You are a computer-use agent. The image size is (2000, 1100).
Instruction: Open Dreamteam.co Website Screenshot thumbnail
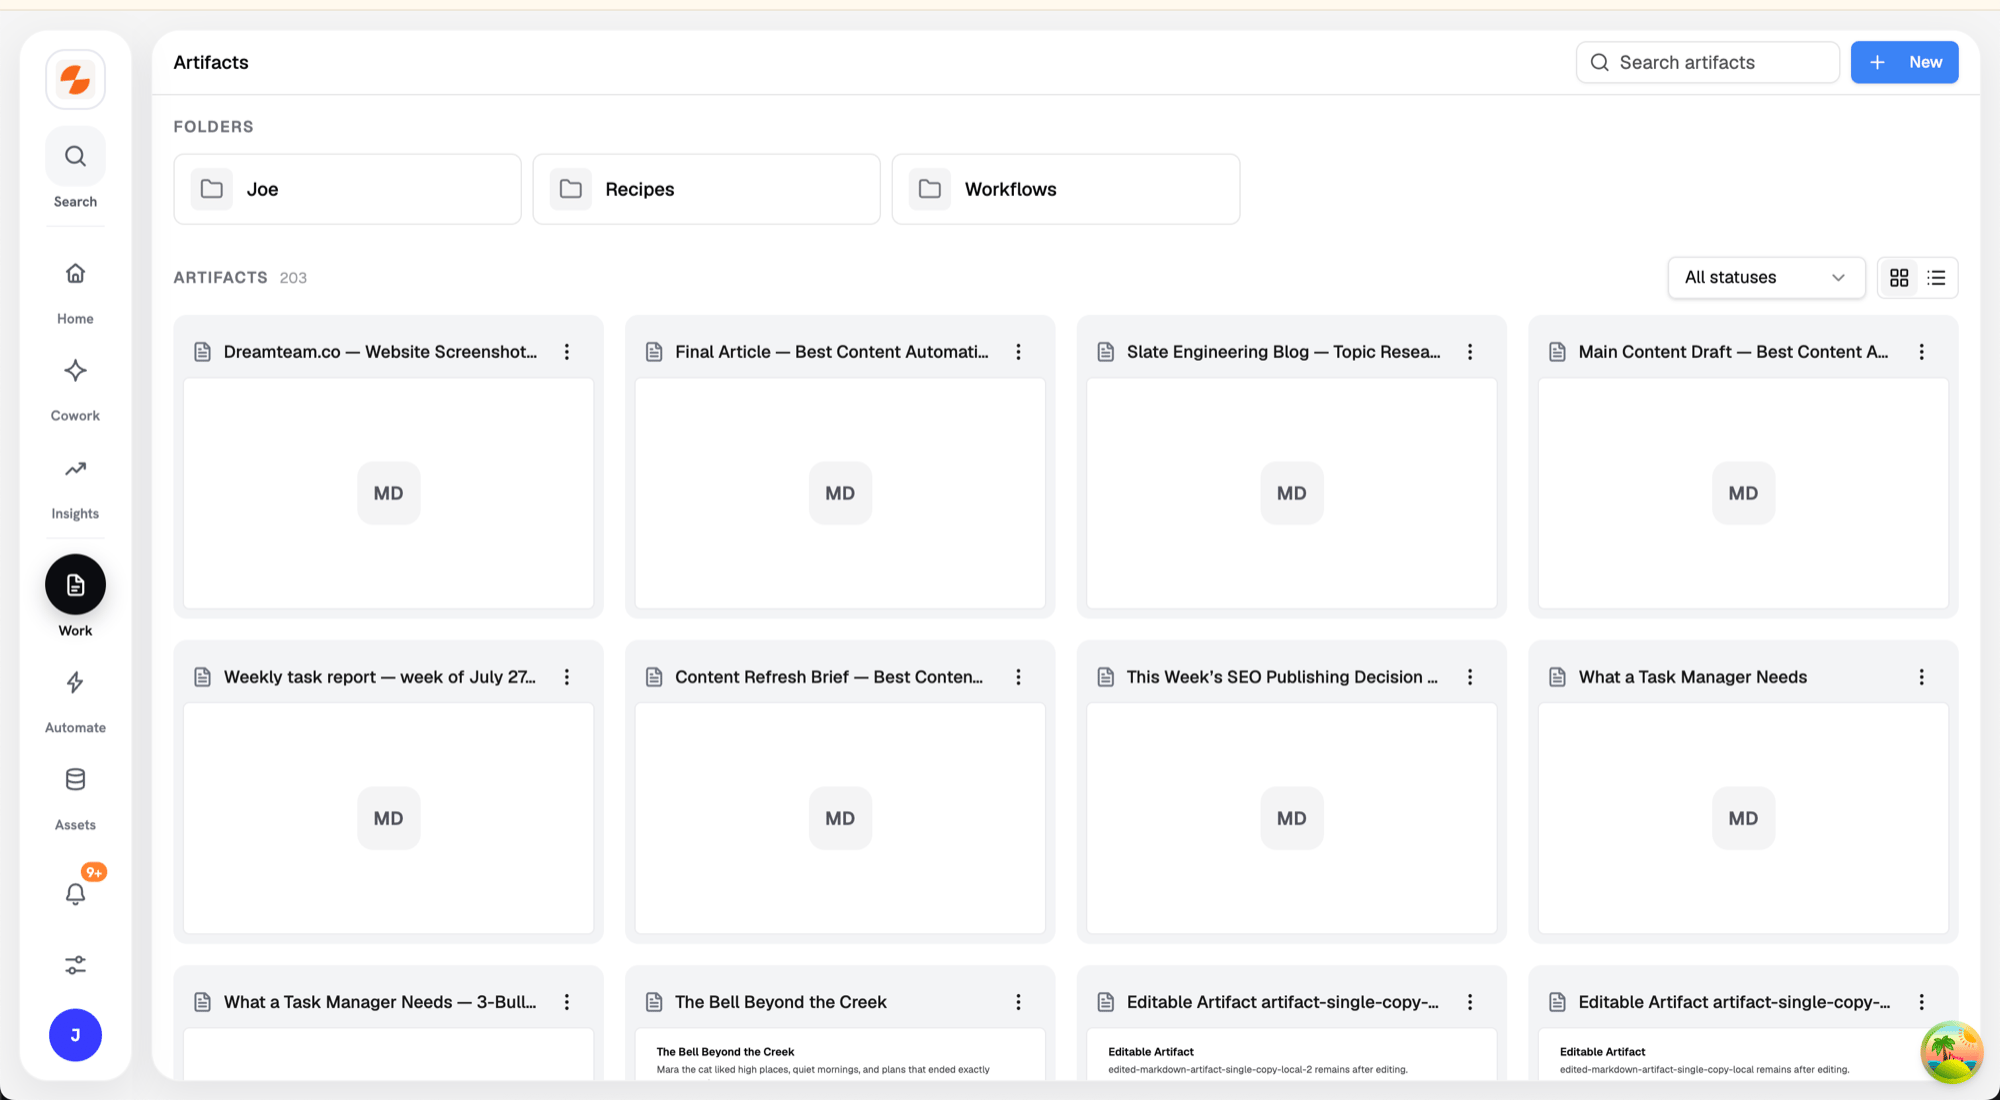[388, 493]
